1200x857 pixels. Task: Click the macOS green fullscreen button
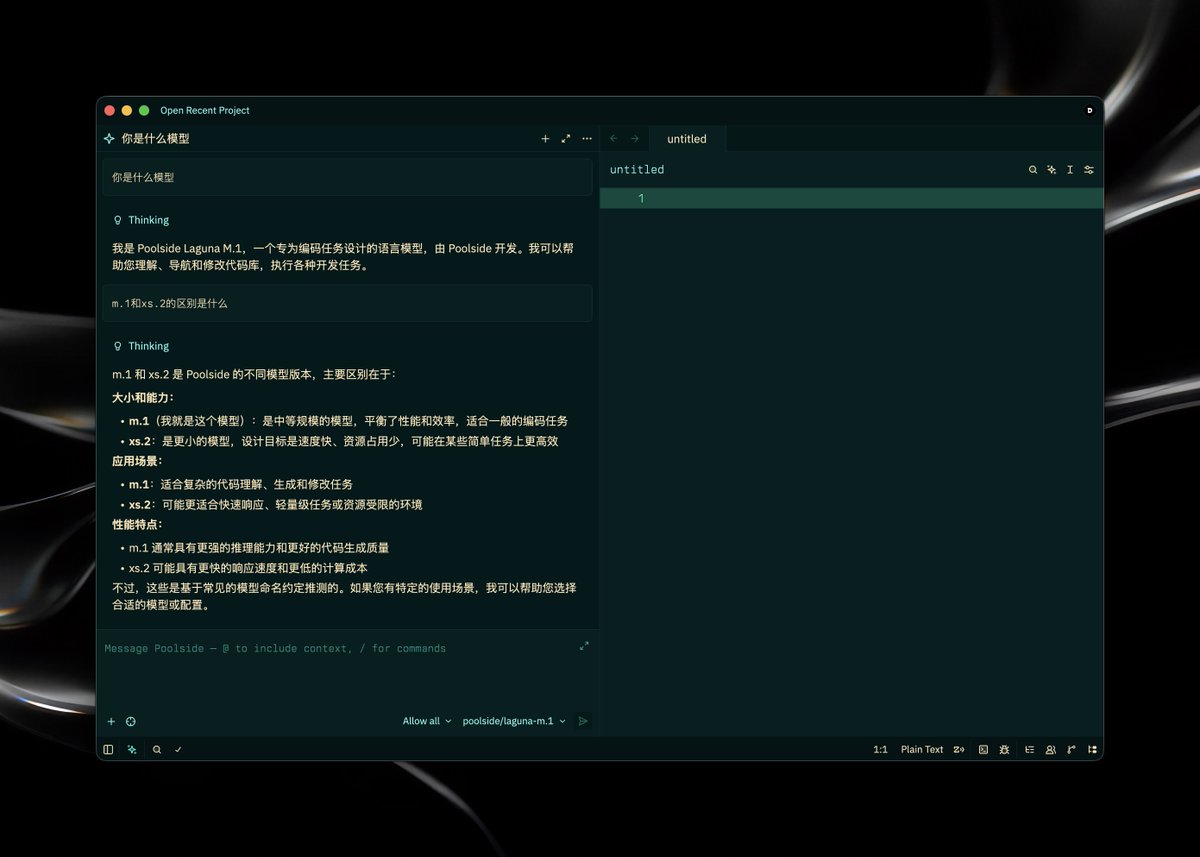click(x=144, y=111)
